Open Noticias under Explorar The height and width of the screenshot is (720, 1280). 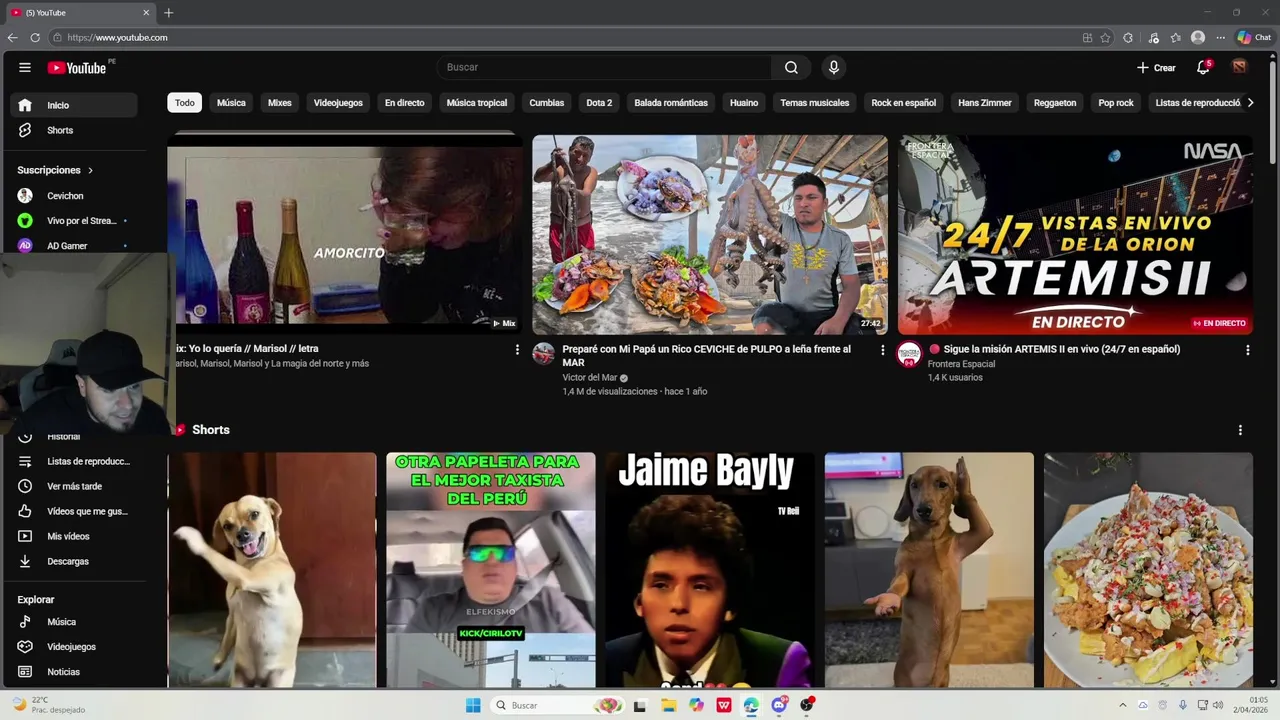point(75,672)
